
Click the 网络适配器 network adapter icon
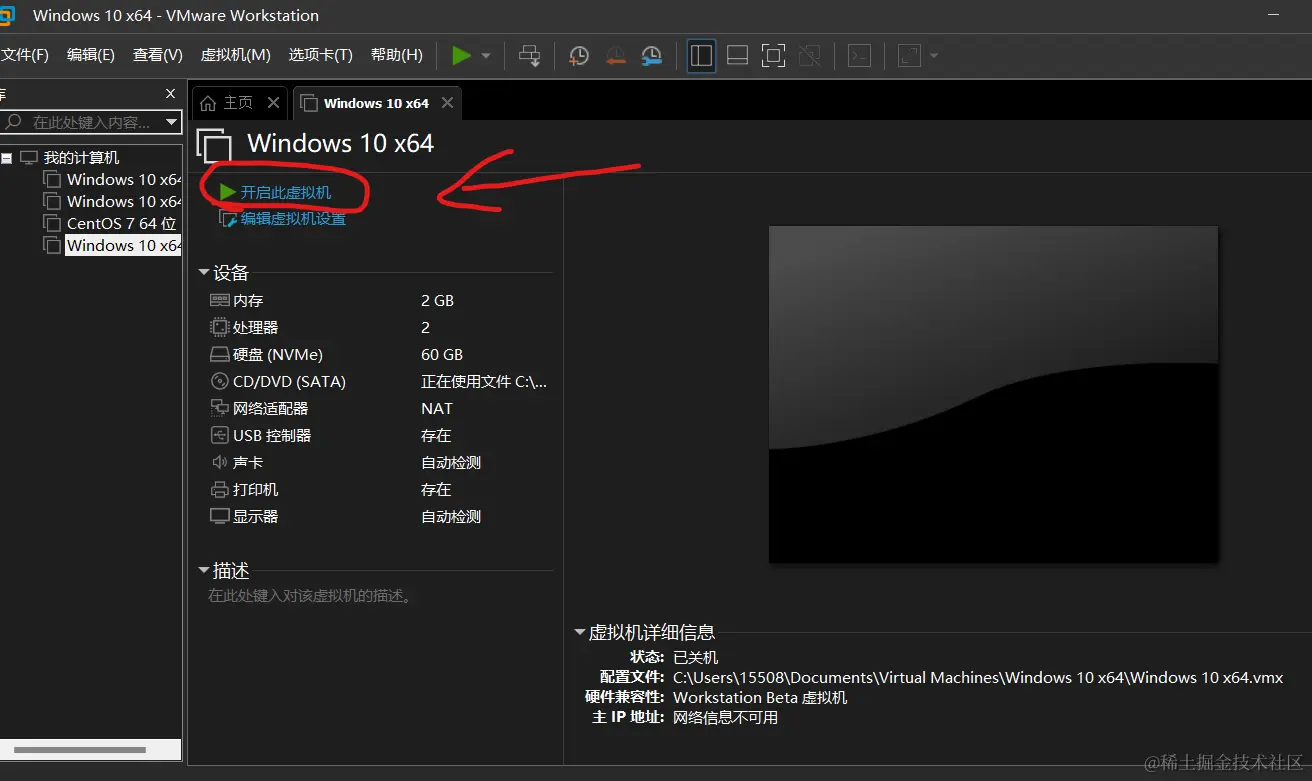[219, 408]
